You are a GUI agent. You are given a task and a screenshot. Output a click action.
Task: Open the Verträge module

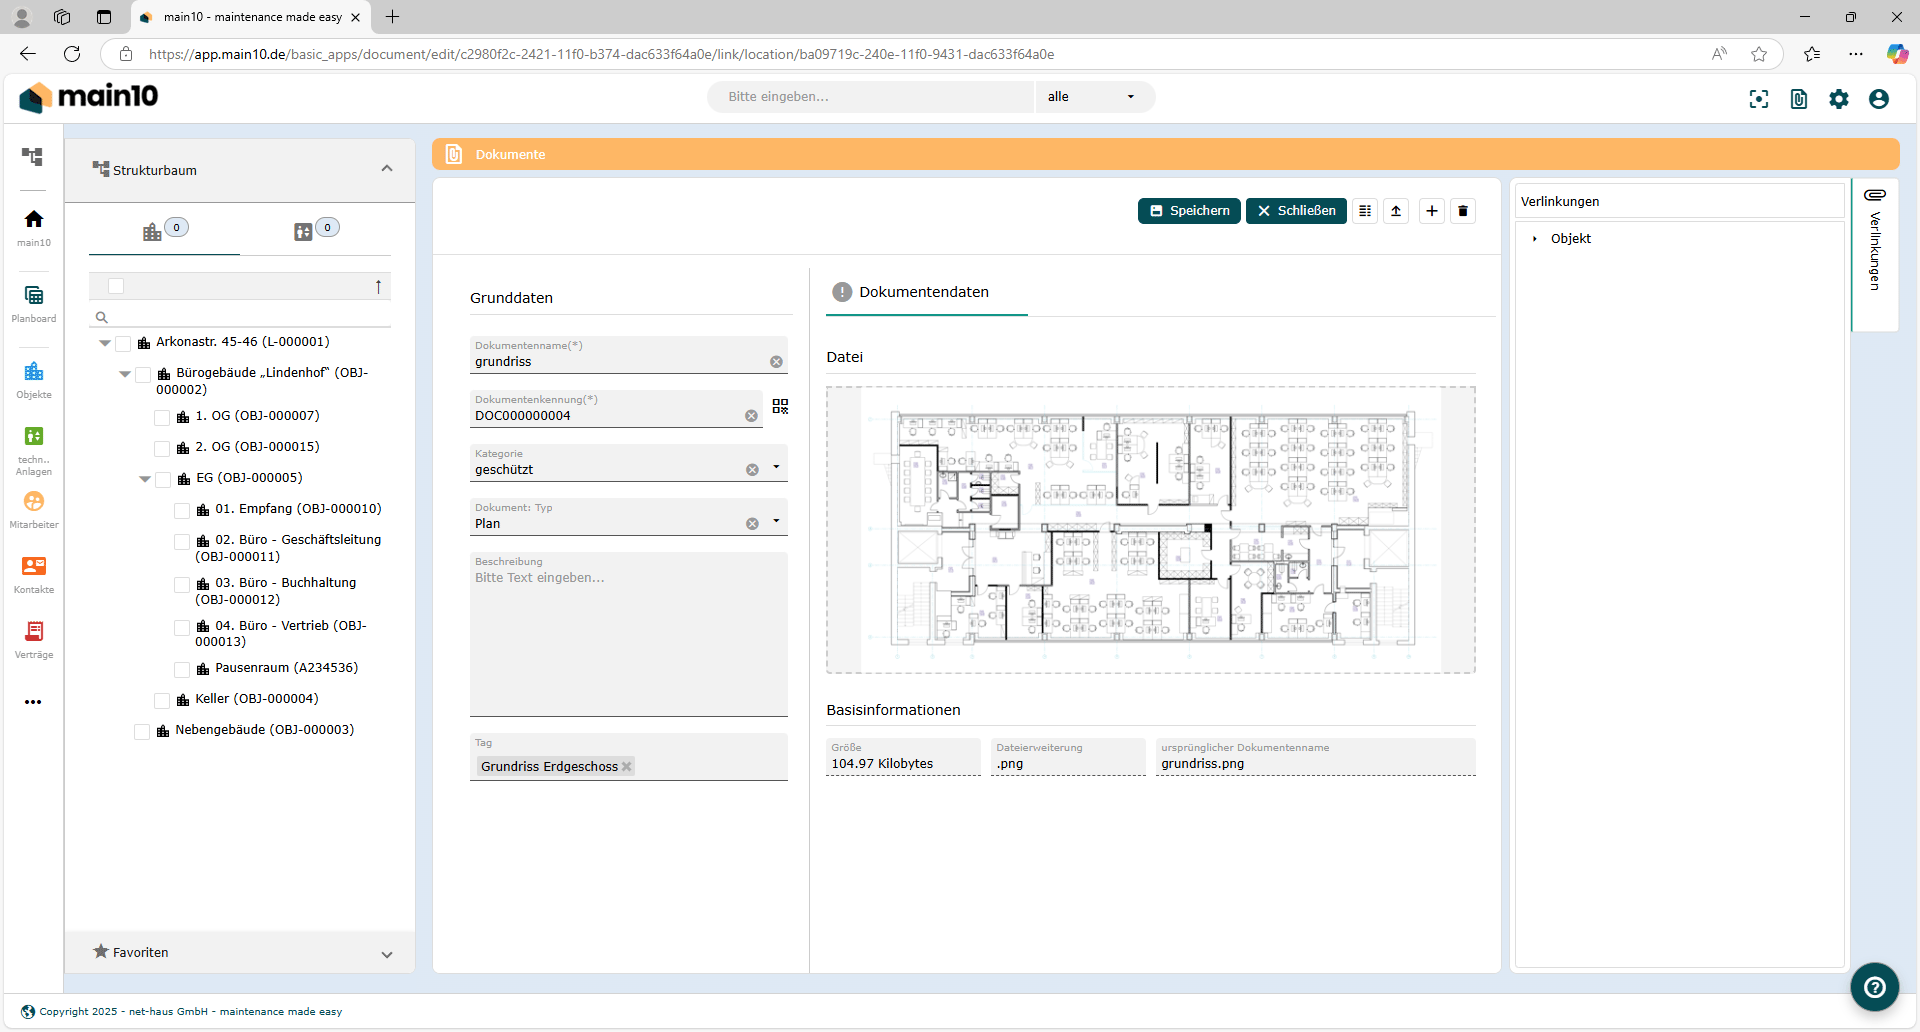(x=33, y=640)
